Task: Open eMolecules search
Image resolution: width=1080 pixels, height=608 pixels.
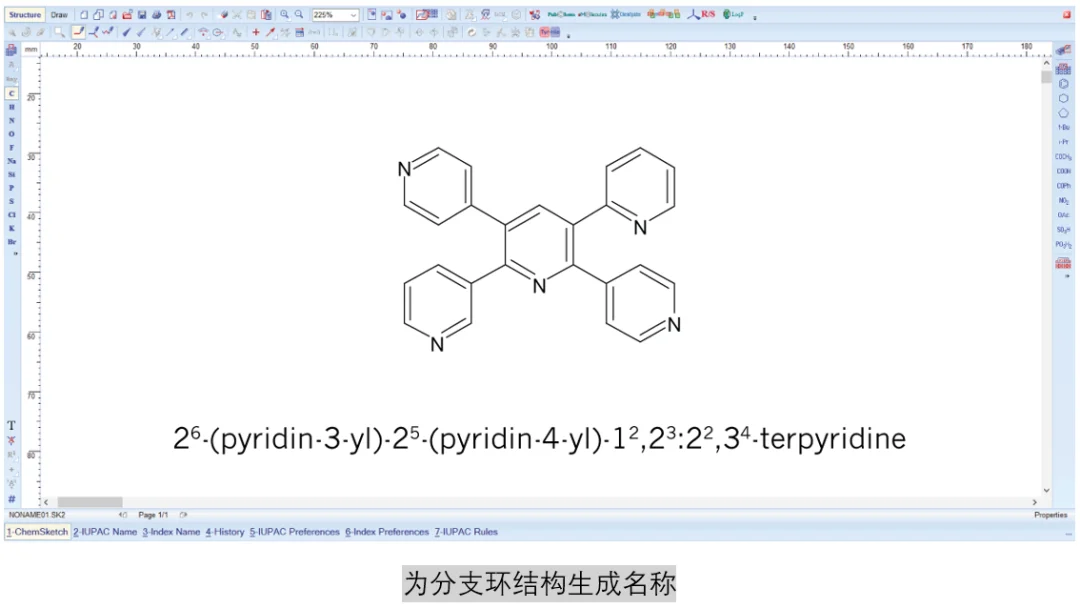Action: (592, 14)
